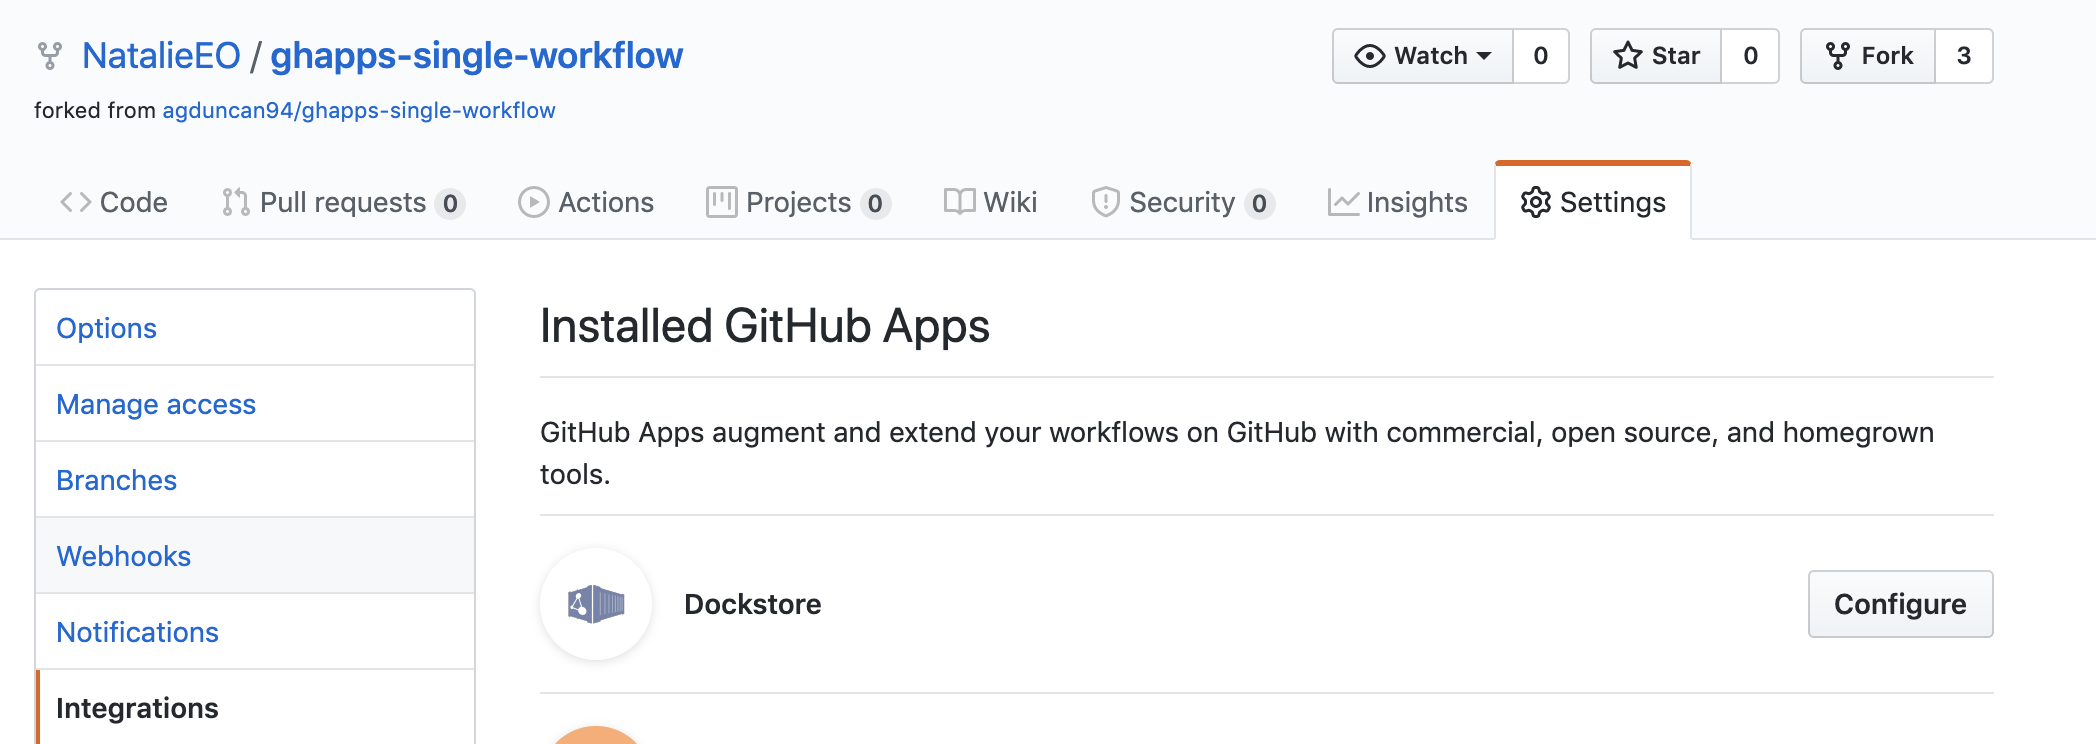The image size is (2096, 744).
Task: Select the Settings tab
Action: point(1593,202)
